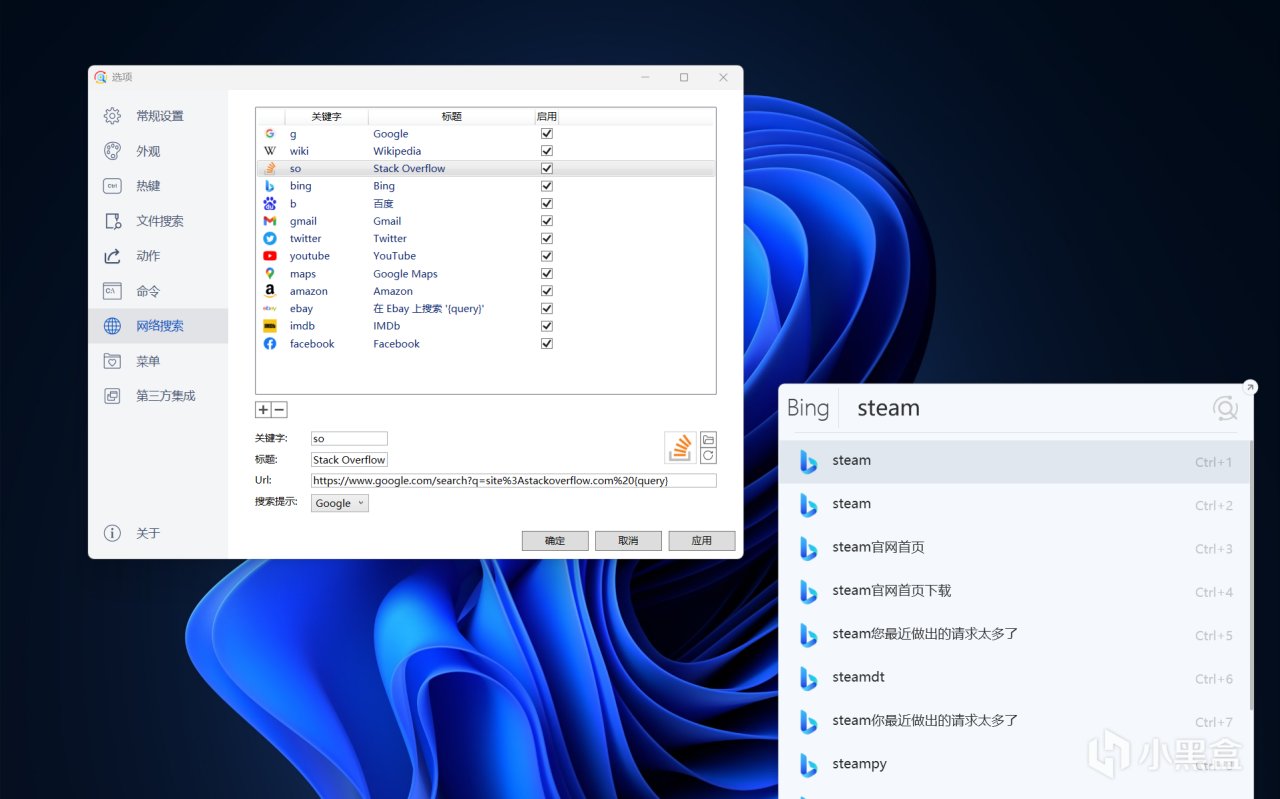
Task: Choose the suggestion steam官网首页
Action: (1013, 548)
